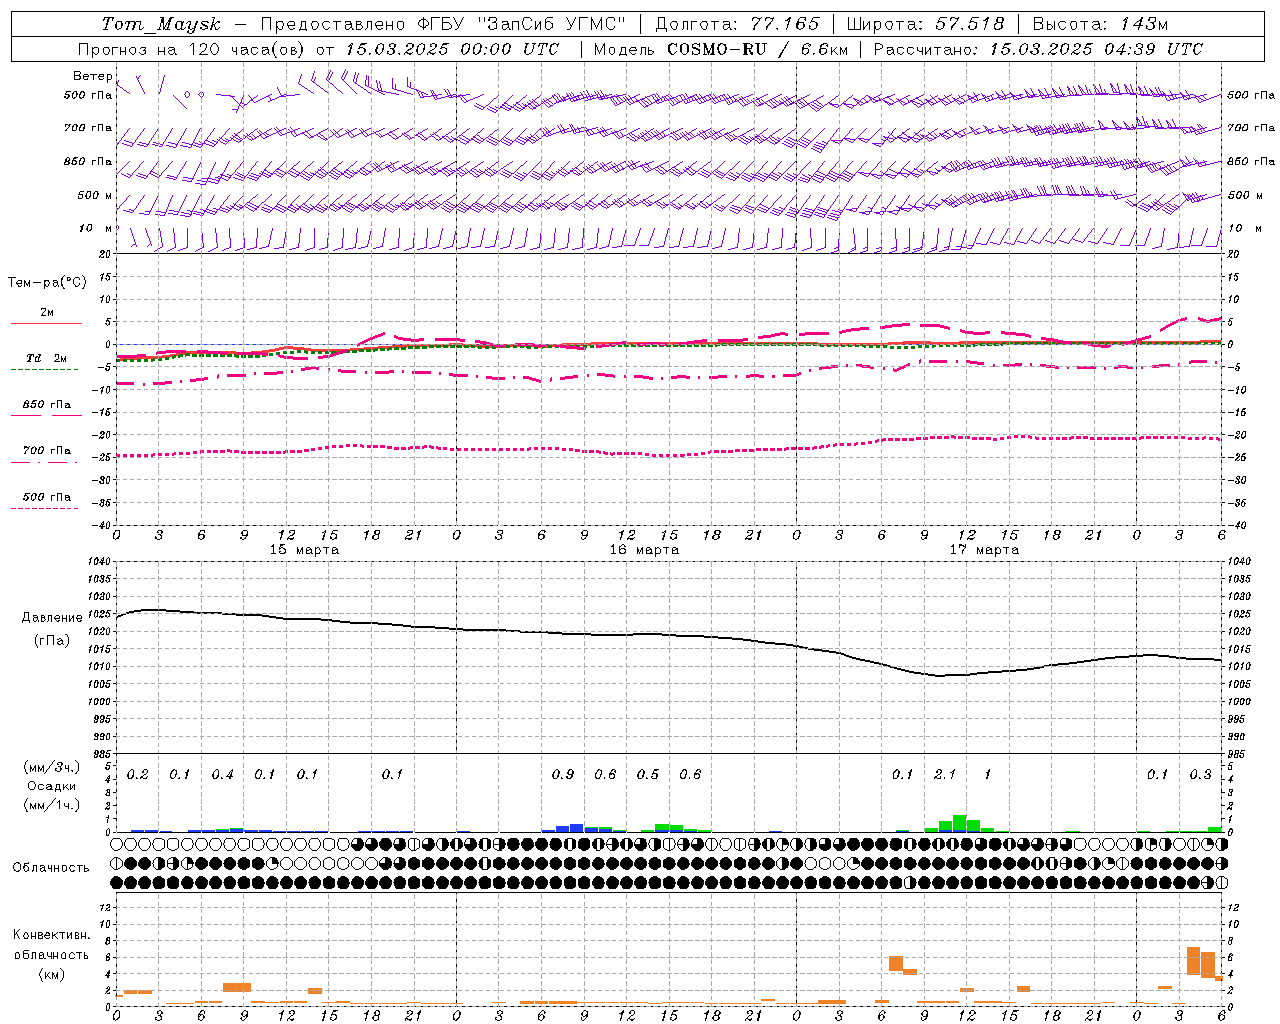1280x1024 pixels.
Task: Select the Высота: 143м text
Action: [x=1100, y=24]
